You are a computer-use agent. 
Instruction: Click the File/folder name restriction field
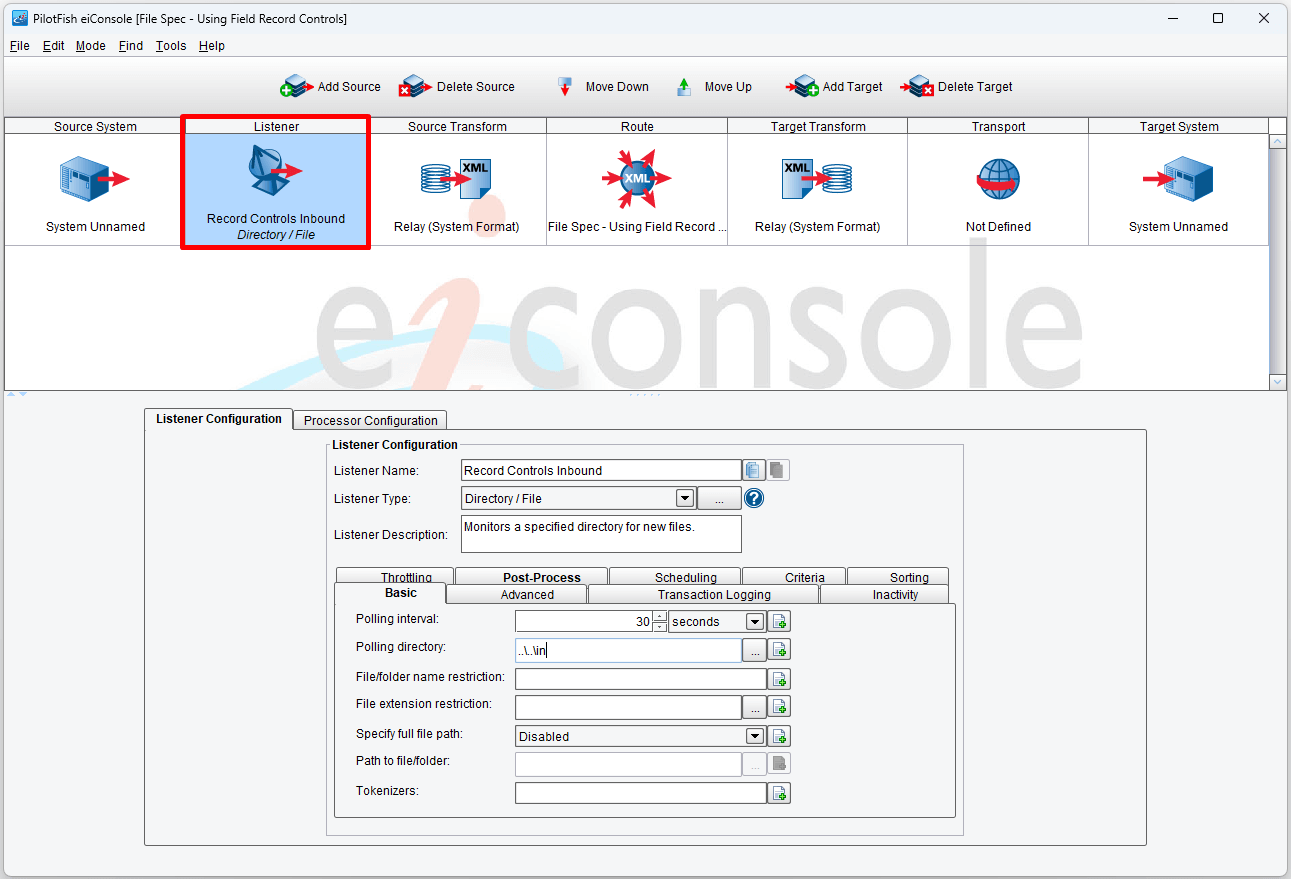(x=641, y=679)
